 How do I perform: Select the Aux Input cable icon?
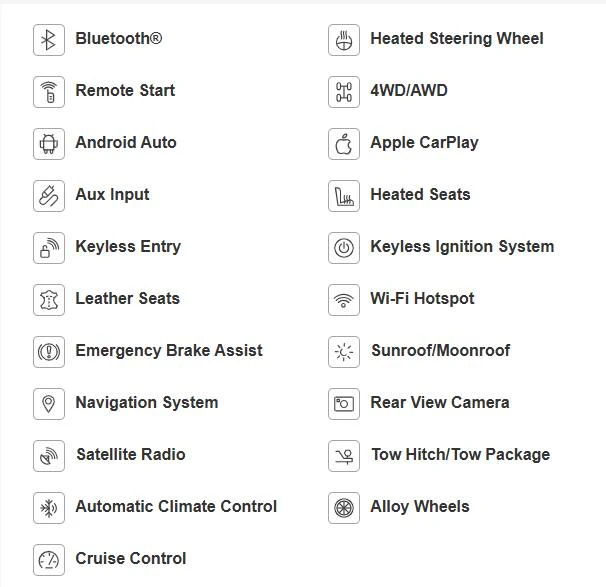49,196
